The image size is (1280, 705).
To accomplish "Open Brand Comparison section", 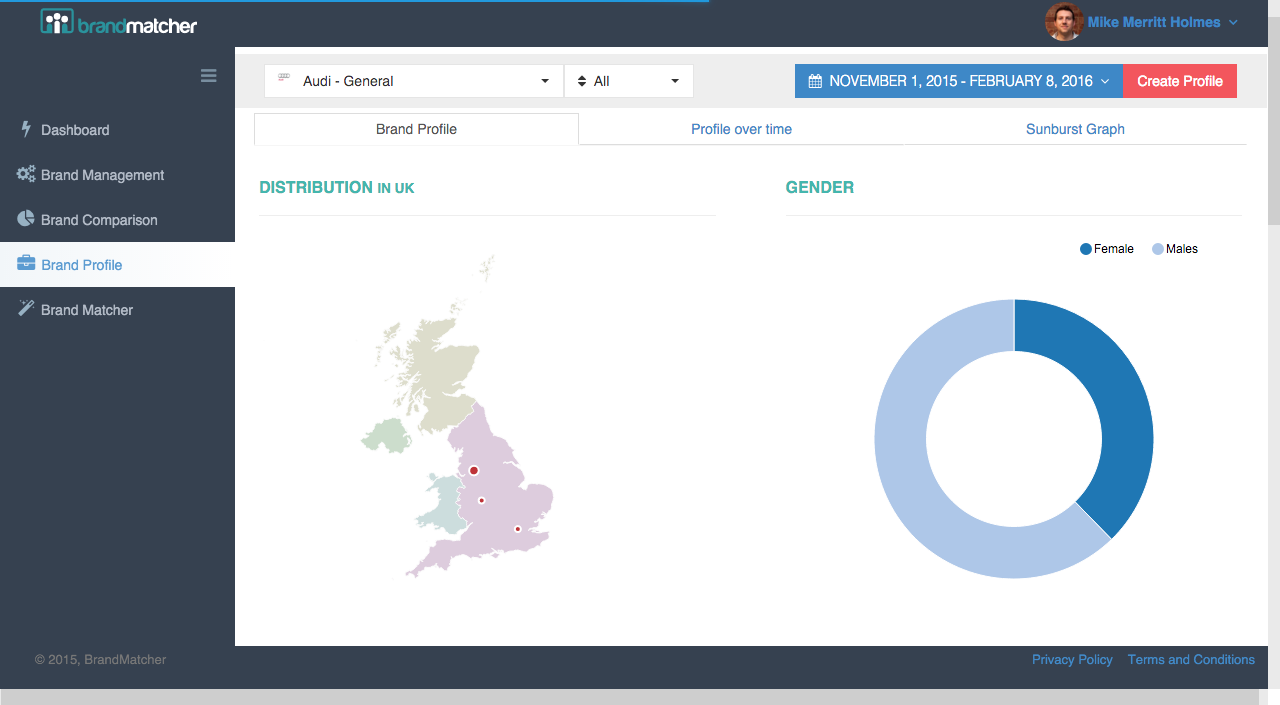I will tap(117, 220).
